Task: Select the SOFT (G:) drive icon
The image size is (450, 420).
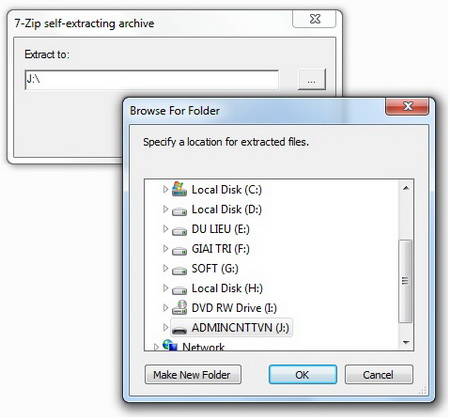Action: point(179,270)
